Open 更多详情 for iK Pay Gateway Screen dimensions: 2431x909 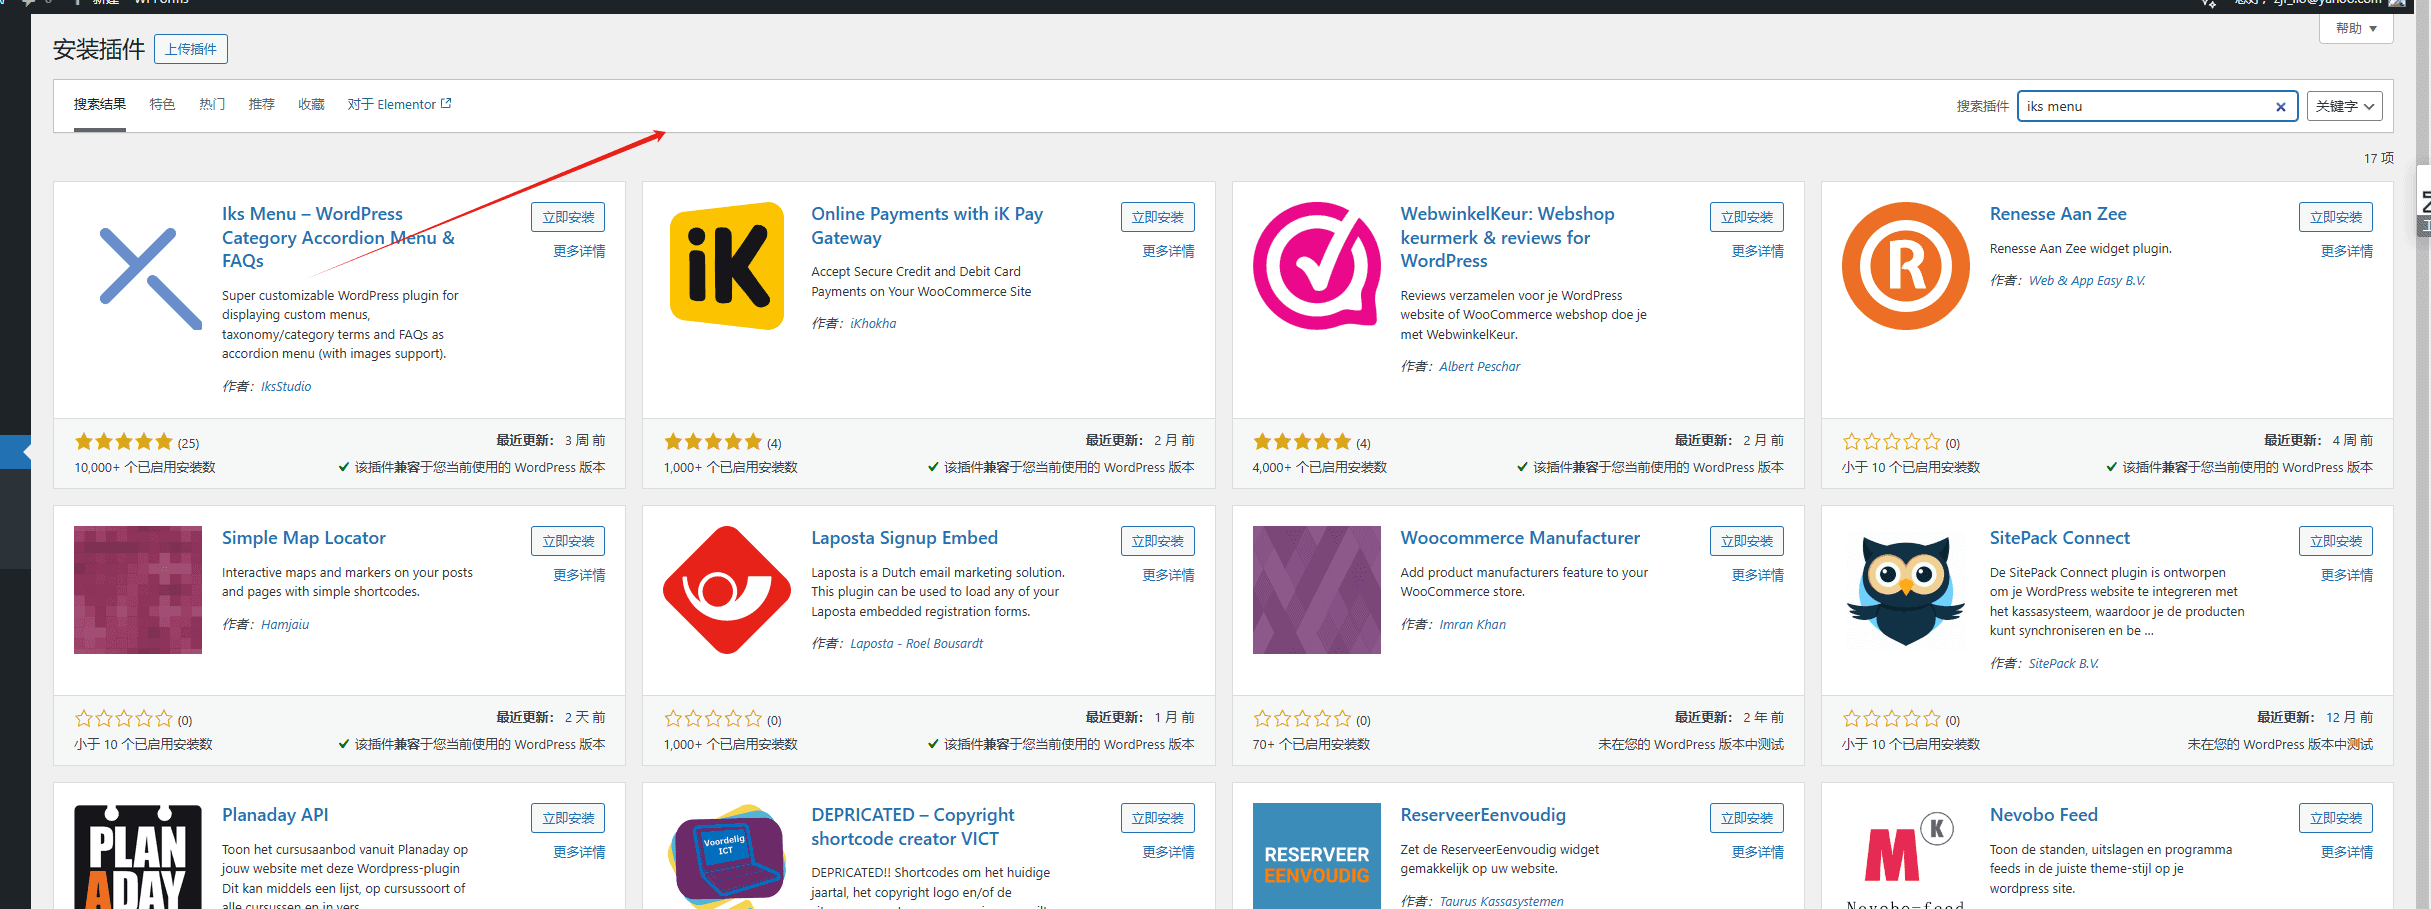[1168, 251]
